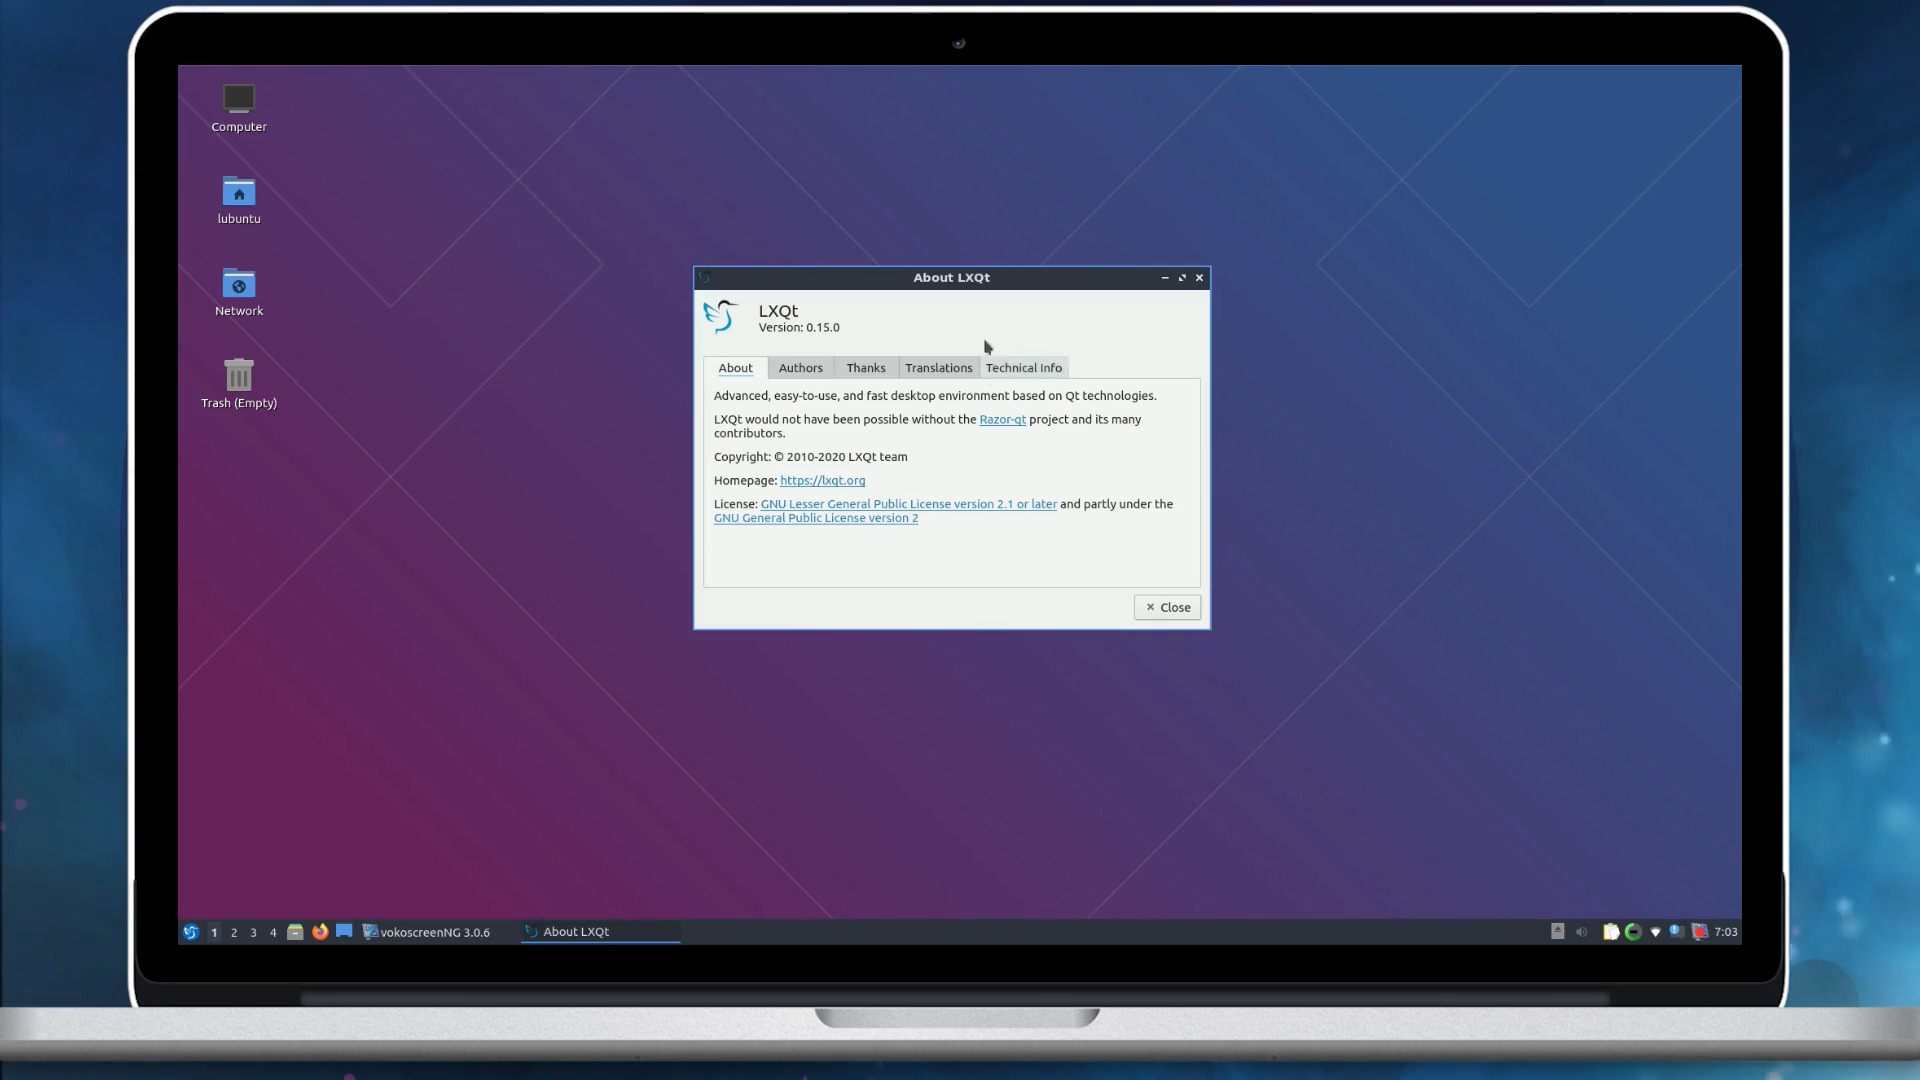Open the Trash desktop icon
1920x1080 pixels.
pyautogui.click(x=238, y=377)
